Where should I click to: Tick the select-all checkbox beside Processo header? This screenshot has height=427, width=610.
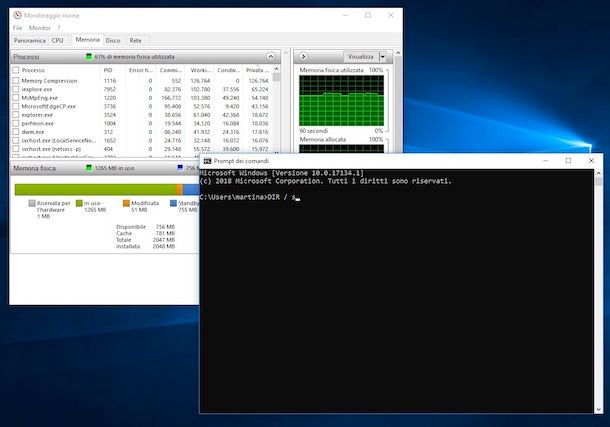[x=16, y=70]
